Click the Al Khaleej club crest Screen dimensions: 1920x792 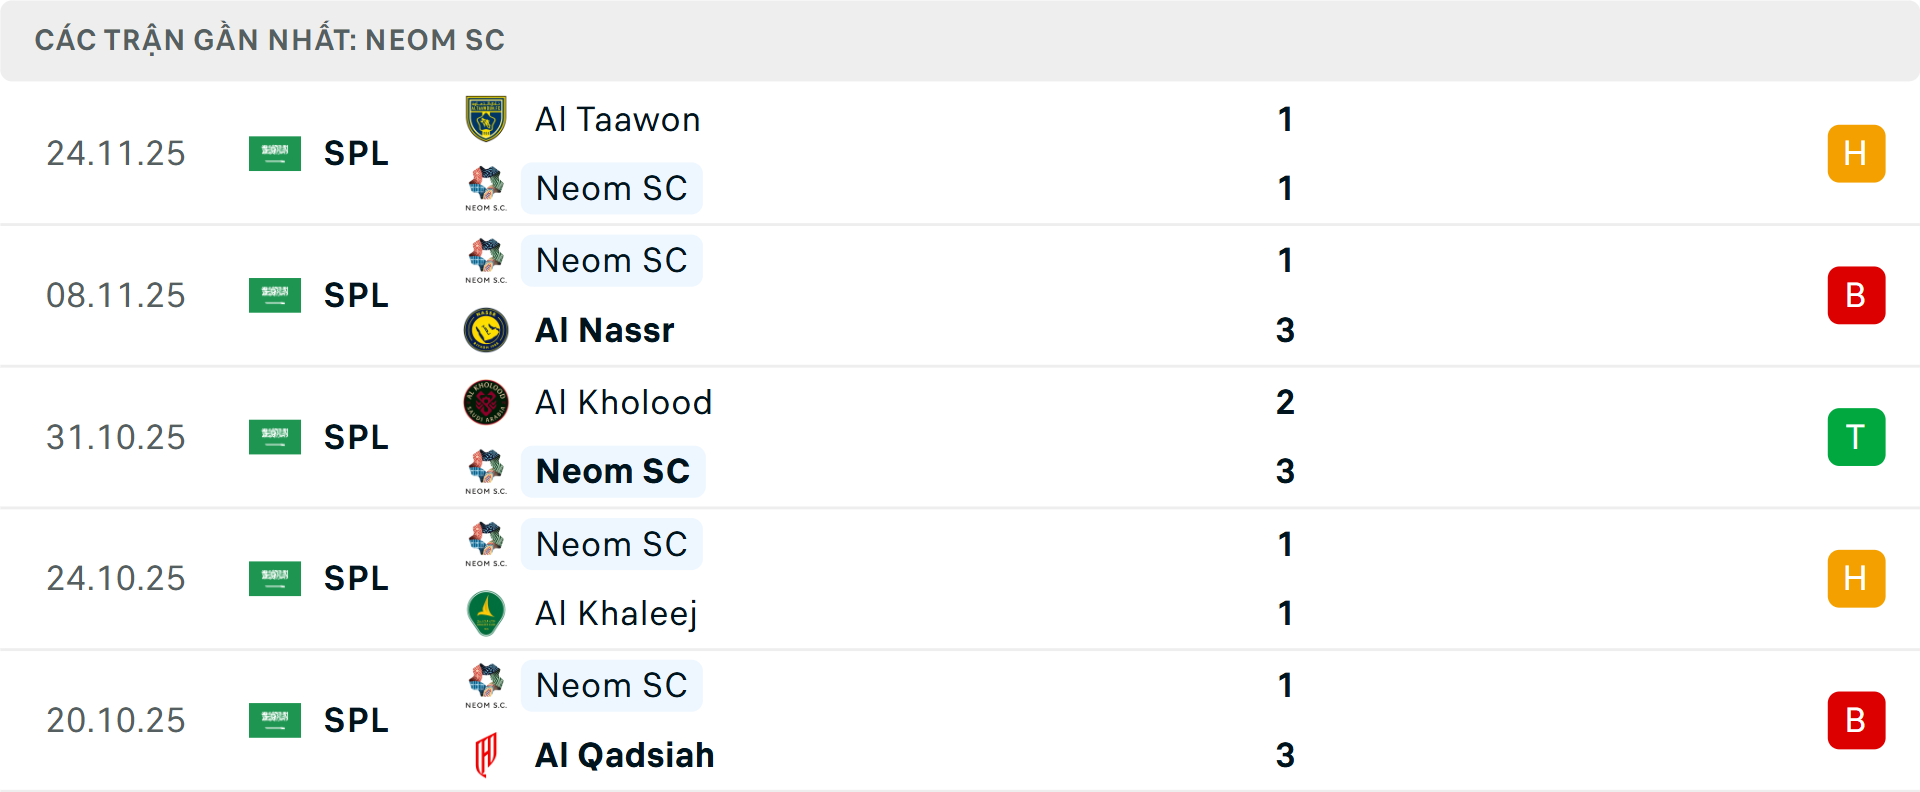(486, 613)
